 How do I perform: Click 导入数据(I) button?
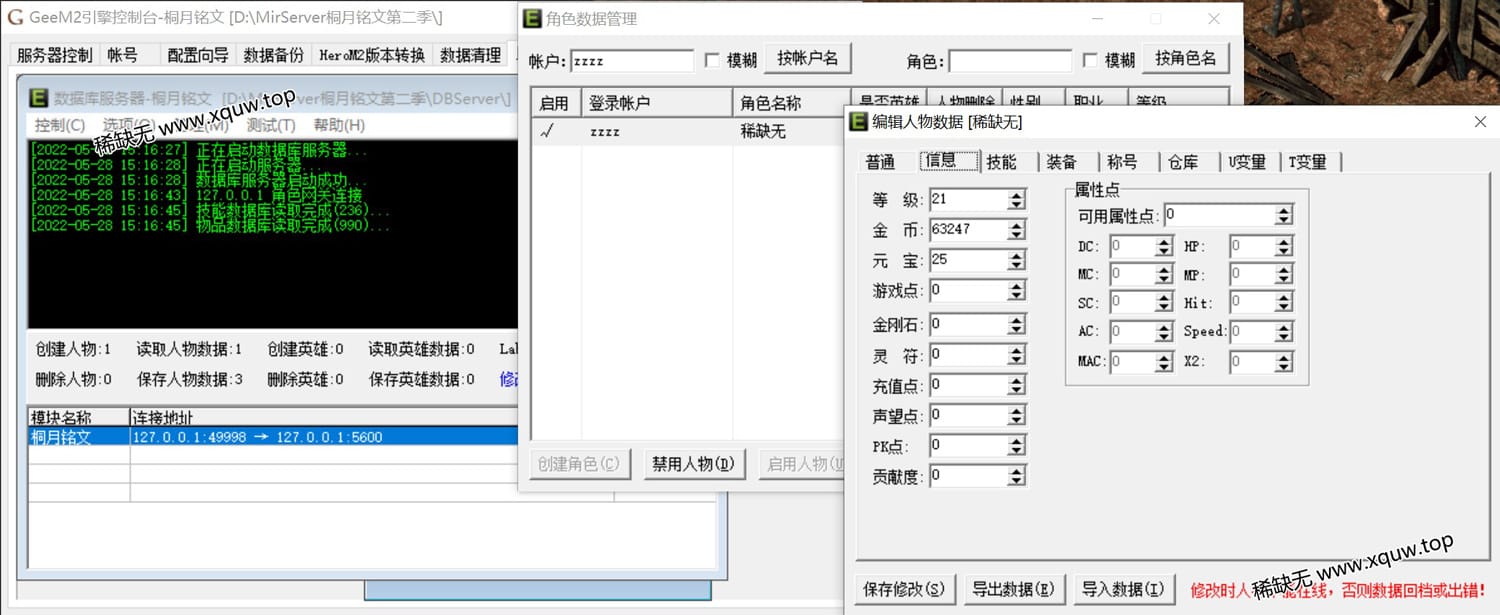(1122, 589)
